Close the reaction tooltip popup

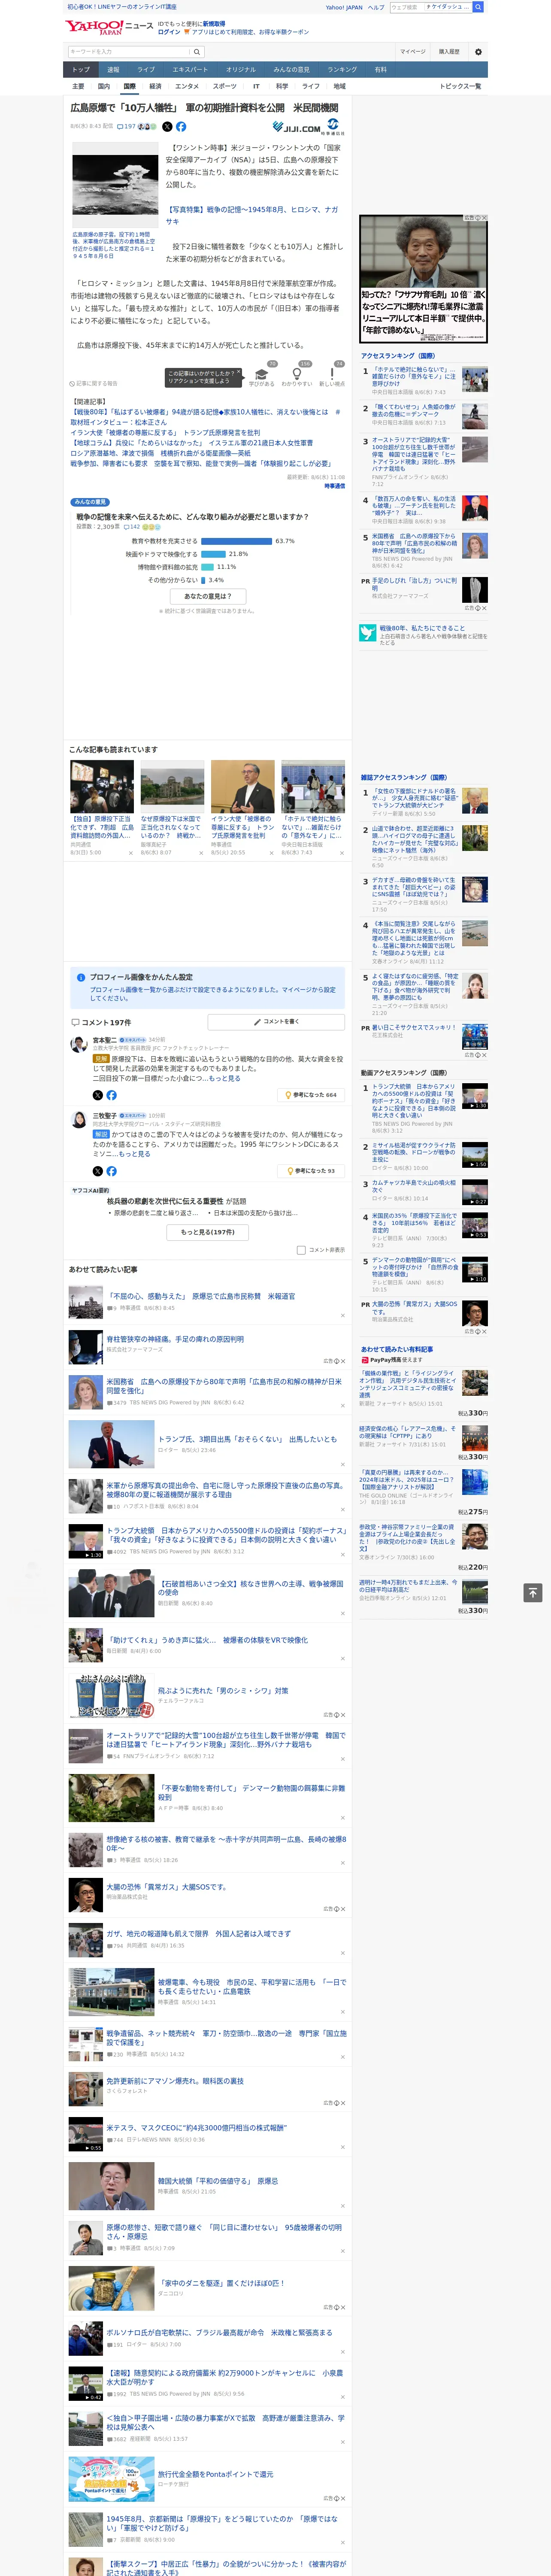[238, 371]
